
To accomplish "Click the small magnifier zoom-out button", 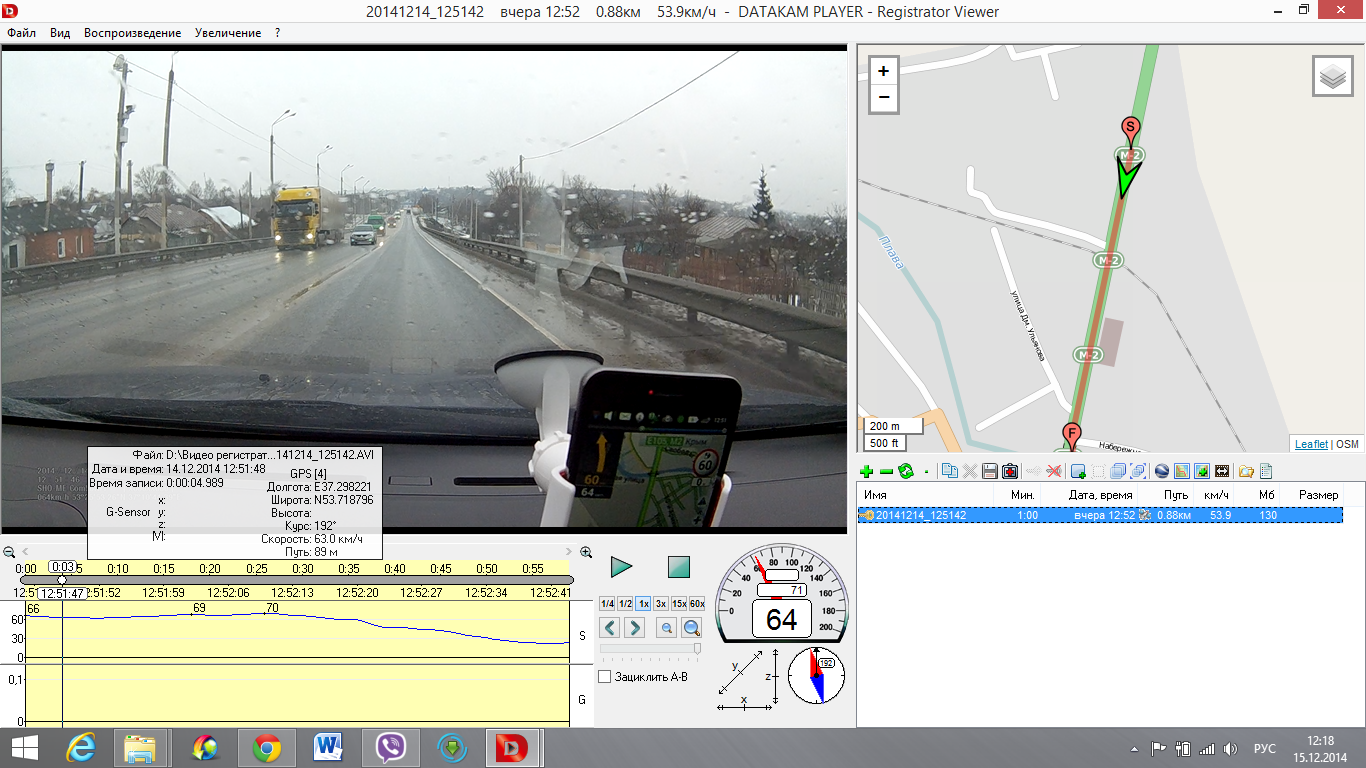I will [x=666, y=628].
